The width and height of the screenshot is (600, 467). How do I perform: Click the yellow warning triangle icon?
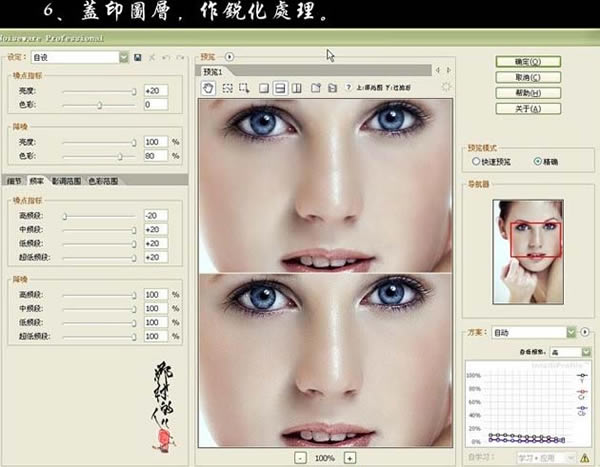tap(585, 457)
